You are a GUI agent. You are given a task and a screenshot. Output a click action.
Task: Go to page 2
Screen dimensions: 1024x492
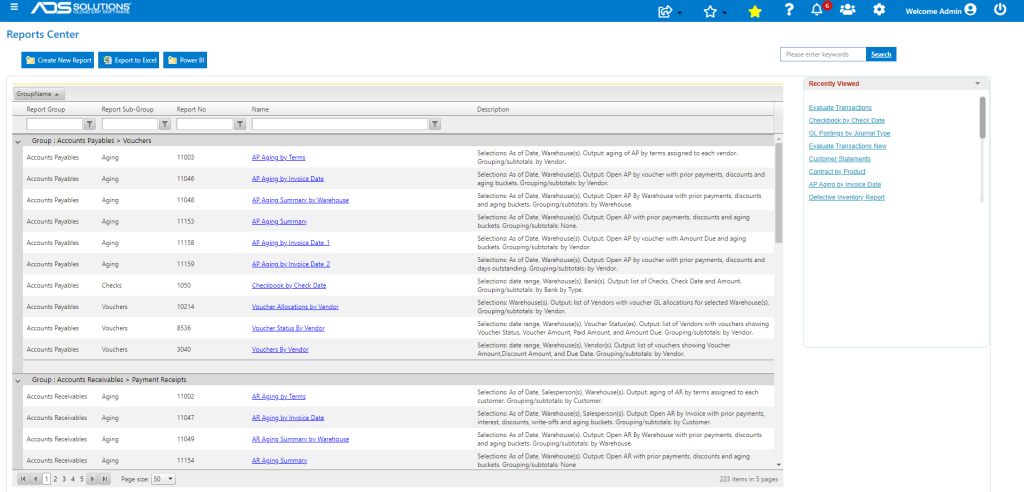[x=56, y=479]
